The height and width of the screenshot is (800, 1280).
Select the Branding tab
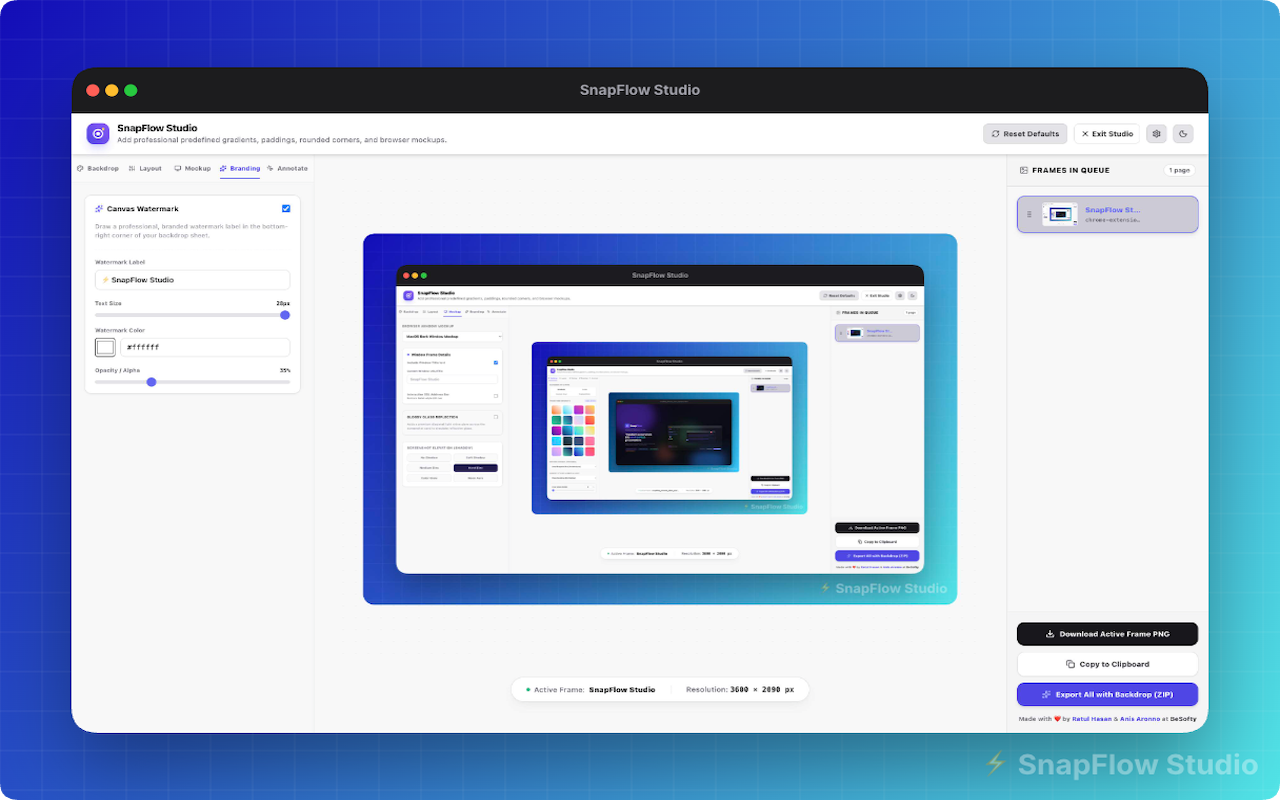[240, 168]
